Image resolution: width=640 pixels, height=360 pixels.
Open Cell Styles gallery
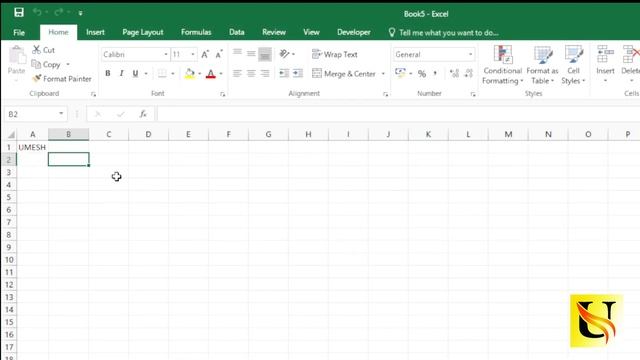tap(573, 64)
